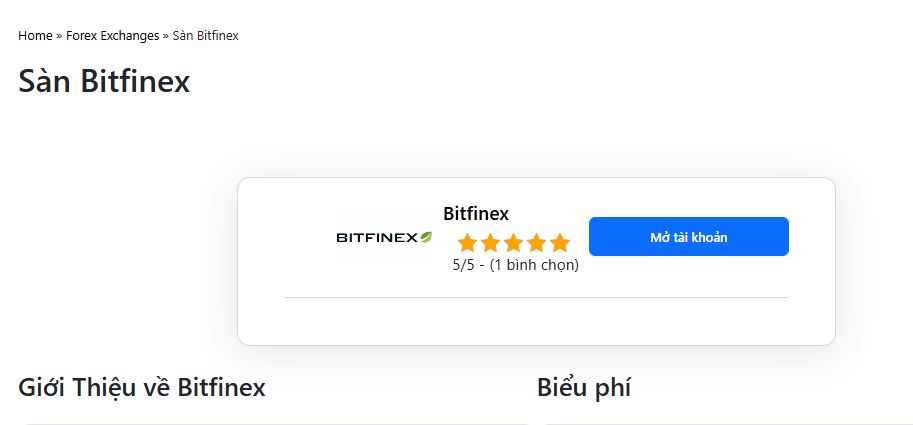Click the (1 bình chọn) vote count
Image resolution: width=913 pixels, height=425 pixels.
point(534,265)
